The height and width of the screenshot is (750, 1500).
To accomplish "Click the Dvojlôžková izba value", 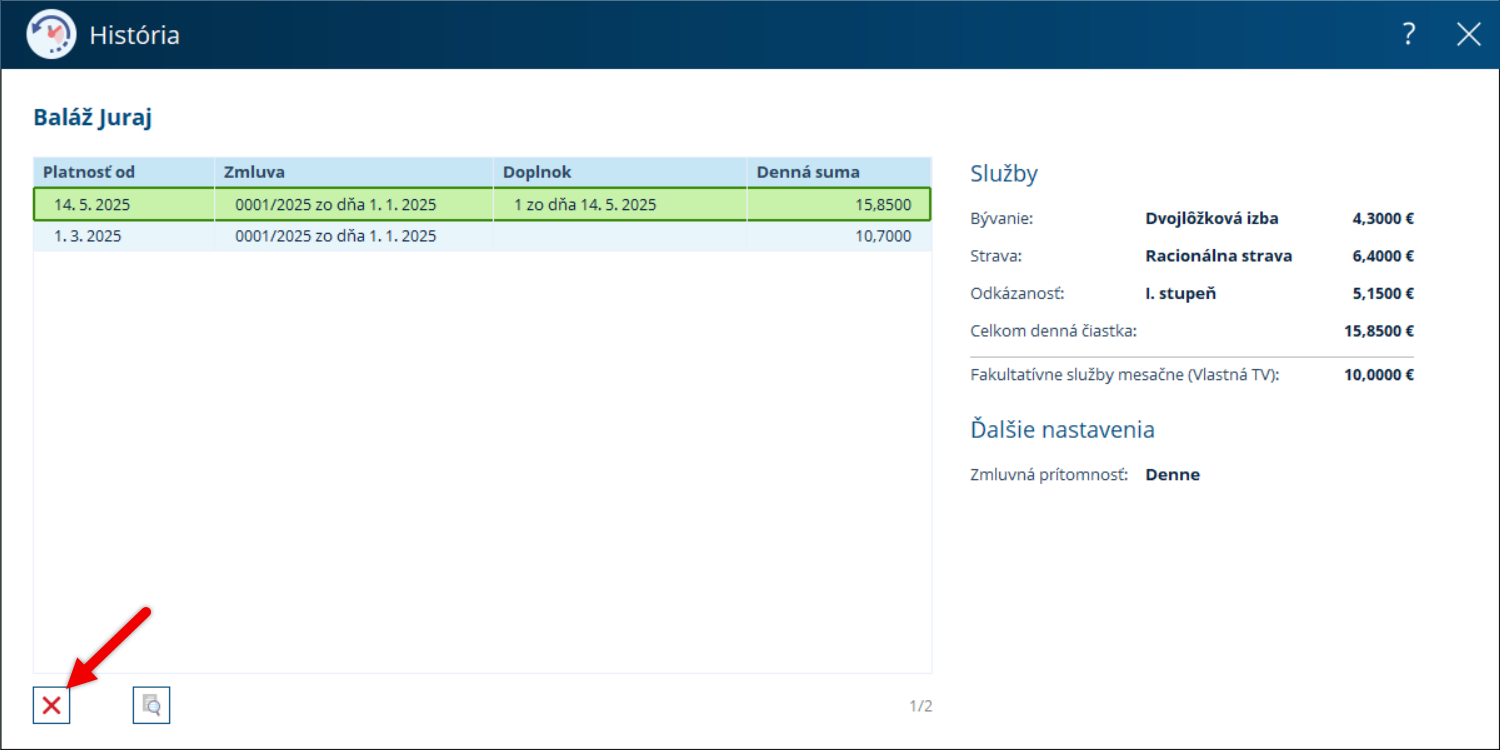I will coord(1212,218).
